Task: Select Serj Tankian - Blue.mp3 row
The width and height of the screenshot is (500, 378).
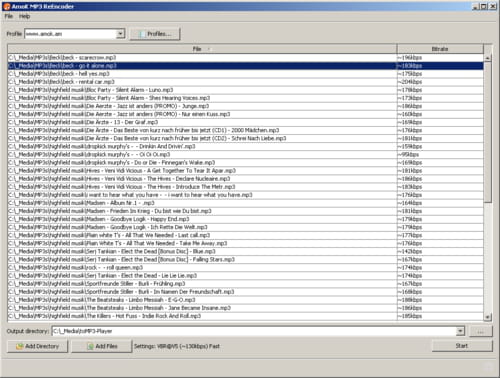Action: (245, 252)
